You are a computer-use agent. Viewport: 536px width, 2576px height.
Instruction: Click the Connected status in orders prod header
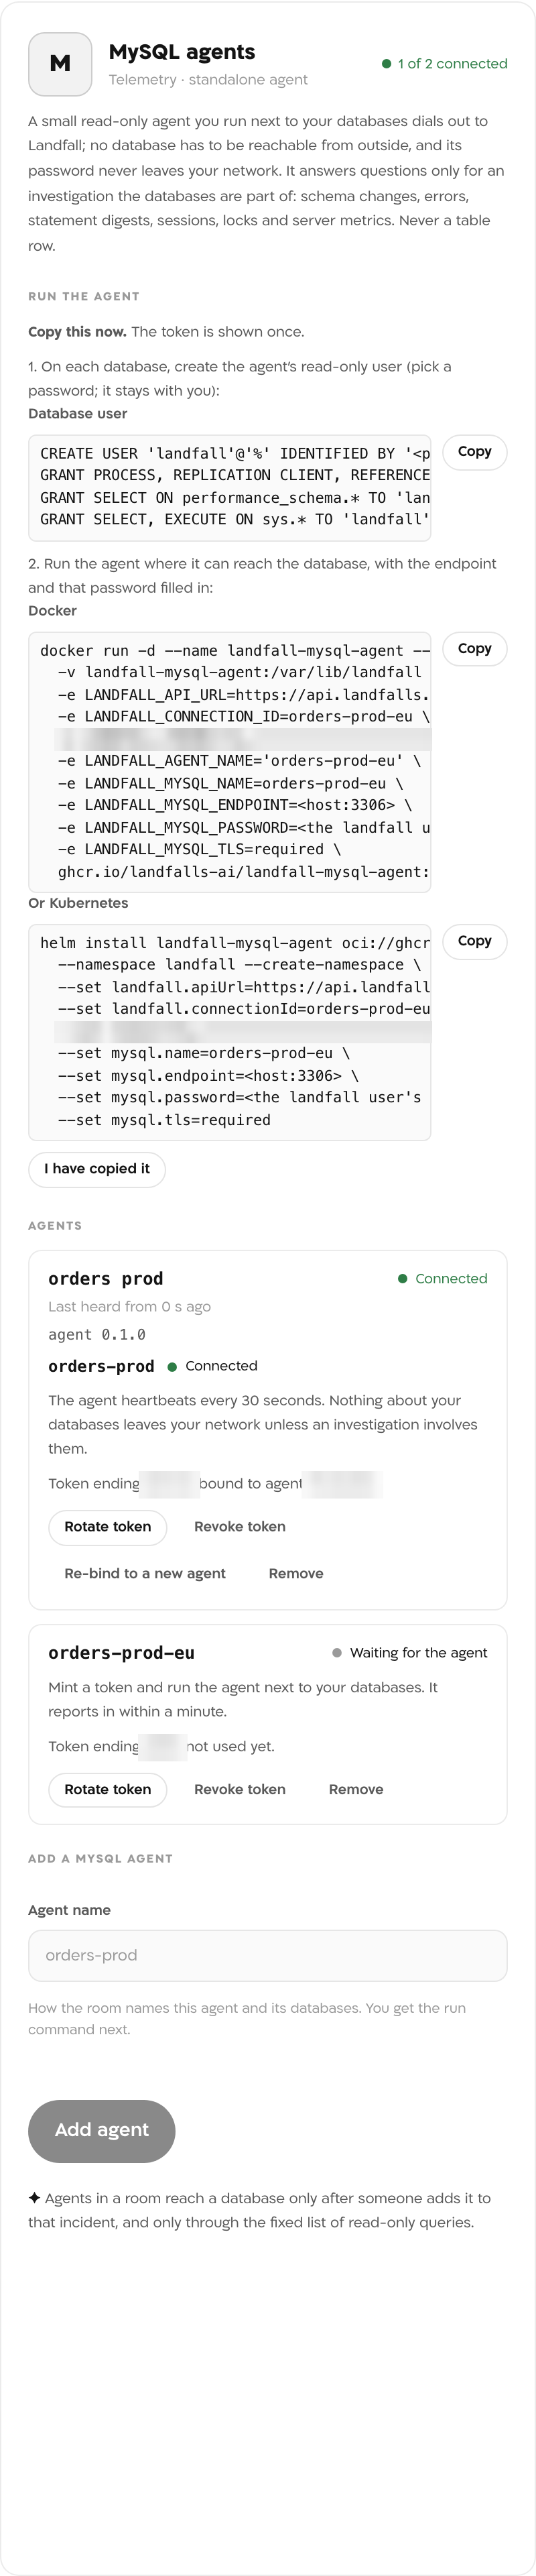[x=443, y=1279]
